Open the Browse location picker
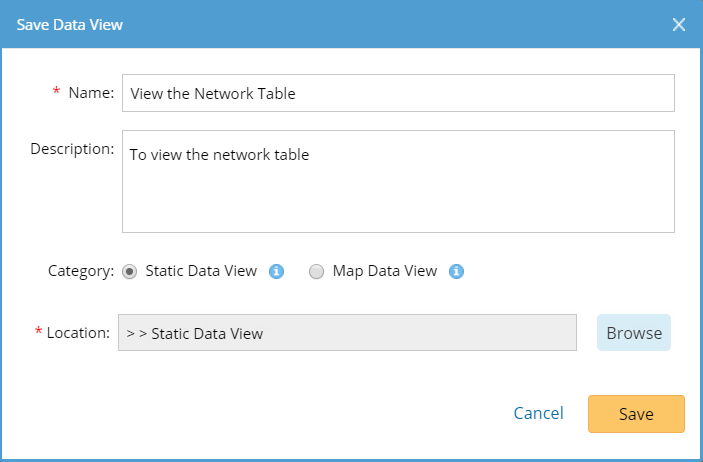The image size is (703, 462). point(634,333)
